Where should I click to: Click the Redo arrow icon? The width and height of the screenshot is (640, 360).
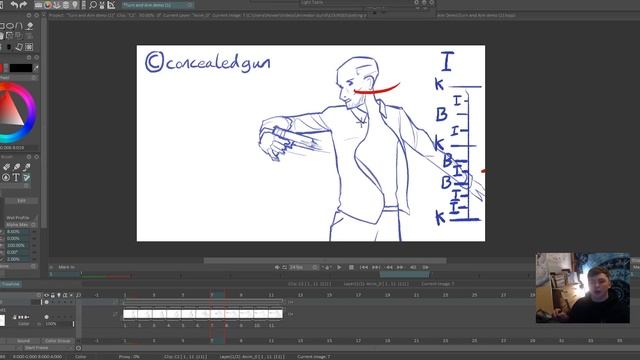(23, 5)
